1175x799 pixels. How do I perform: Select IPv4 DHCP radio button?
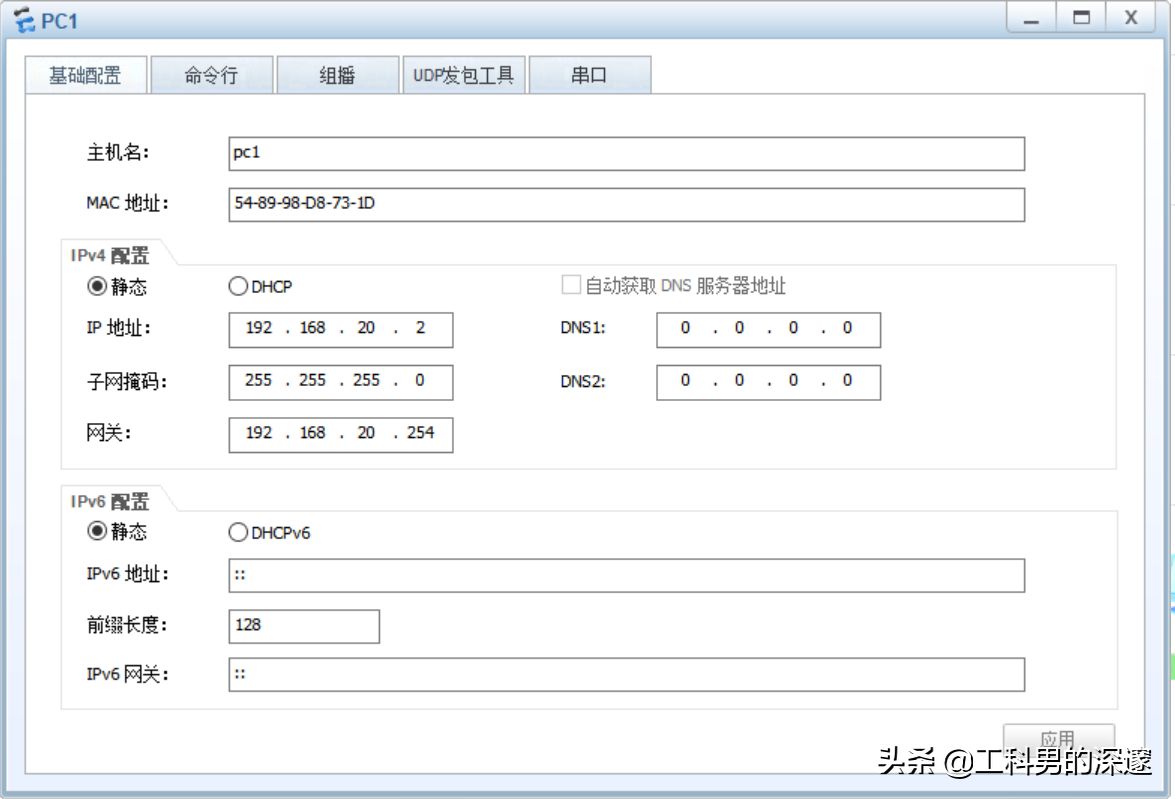click(238, 287)
